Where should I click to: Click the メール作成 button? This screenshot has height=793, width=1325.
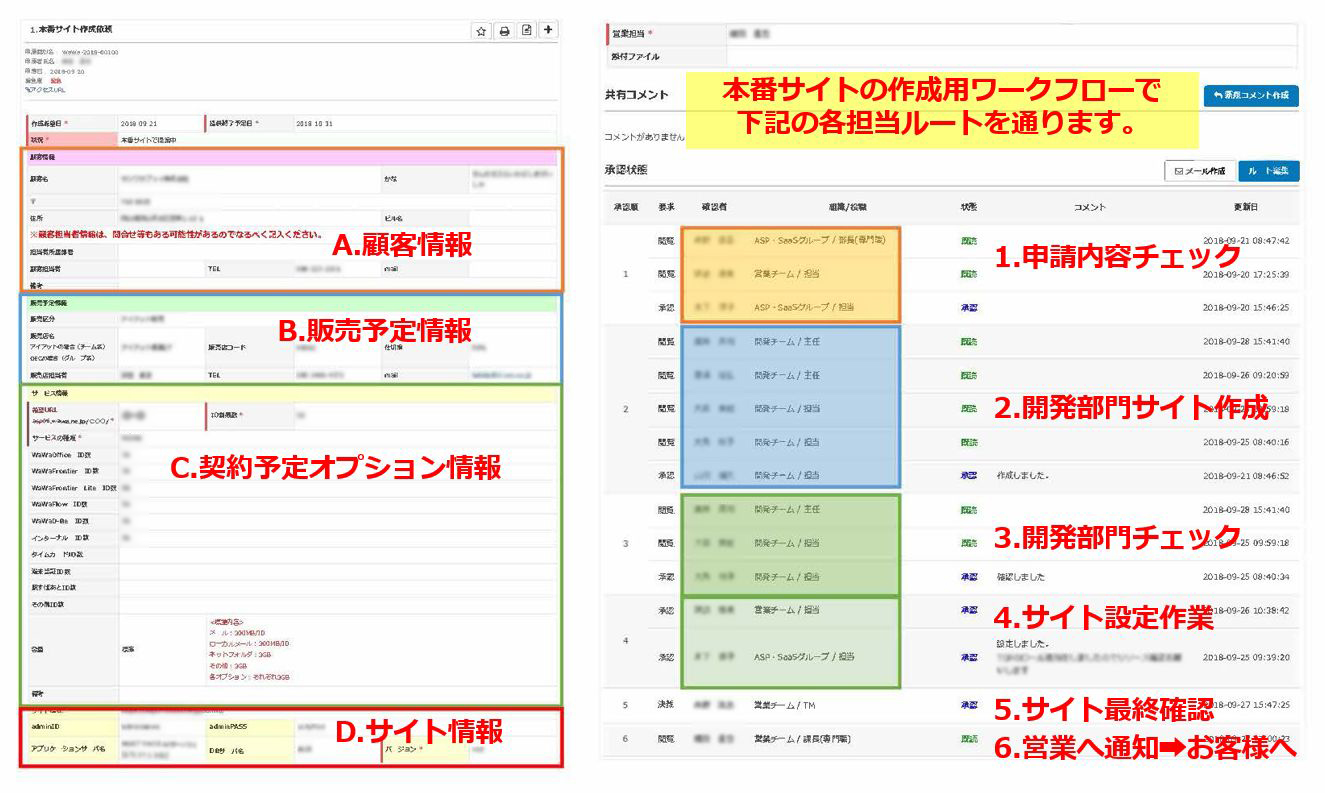(x=1199, y=171)
